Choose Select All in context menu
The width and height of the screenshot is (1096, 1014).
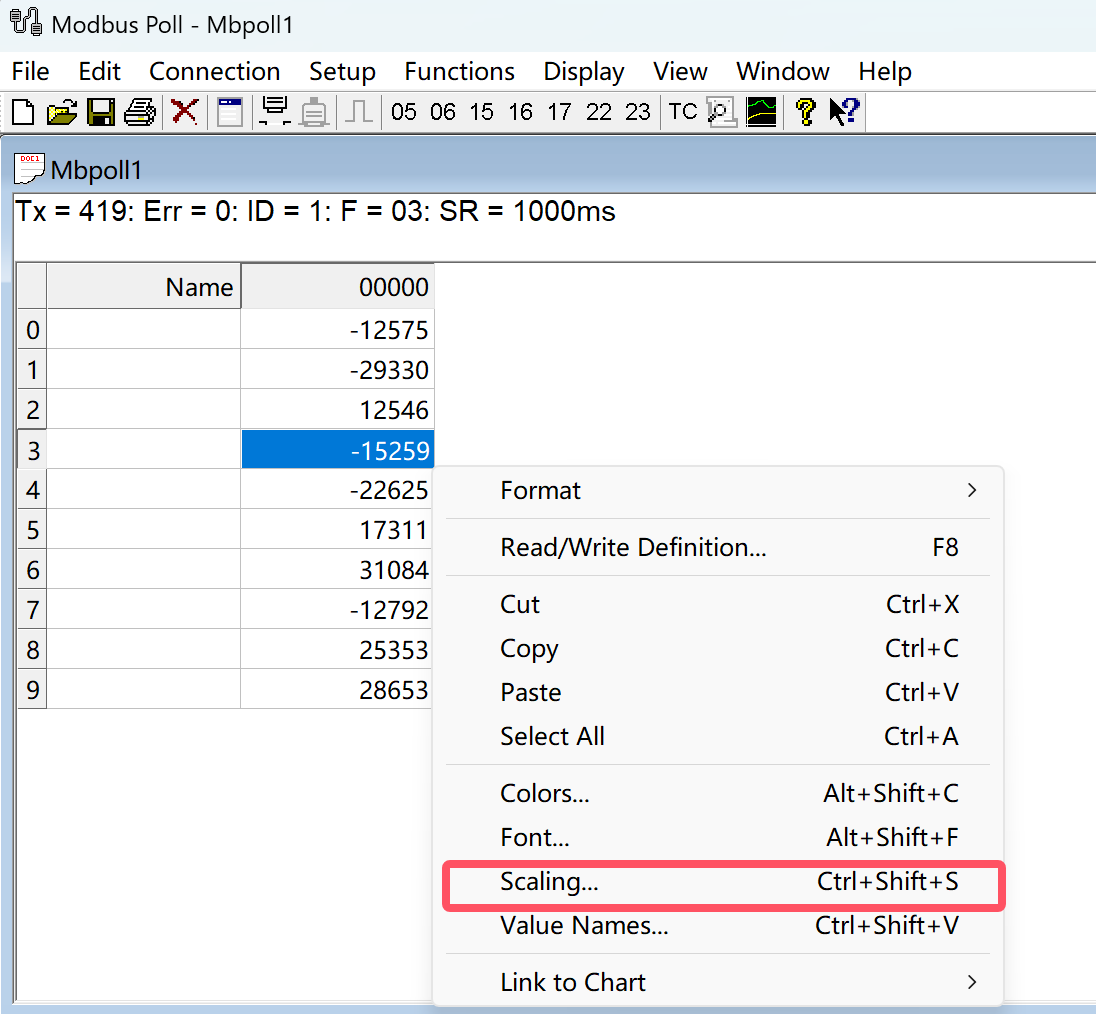tap(718, 737)
